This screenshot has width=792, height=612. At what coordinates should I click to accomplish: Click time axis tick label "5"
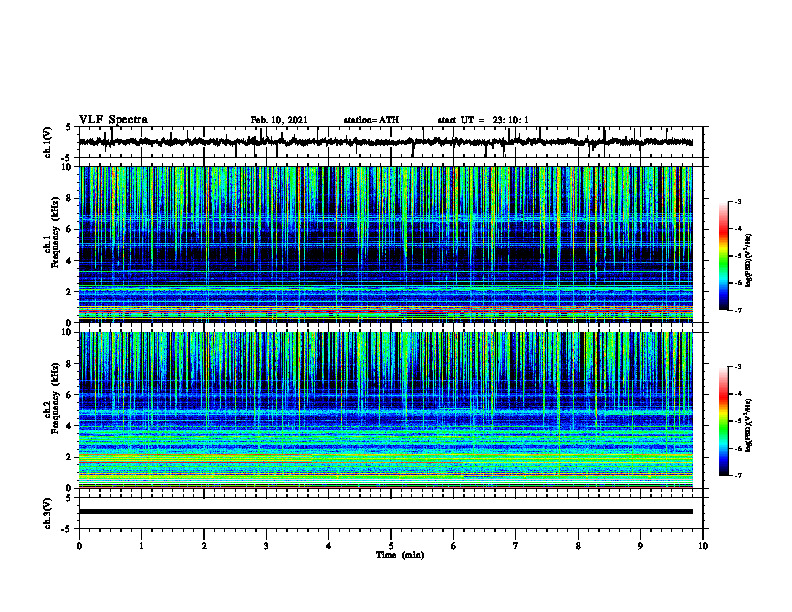click(x=391, y=546)
